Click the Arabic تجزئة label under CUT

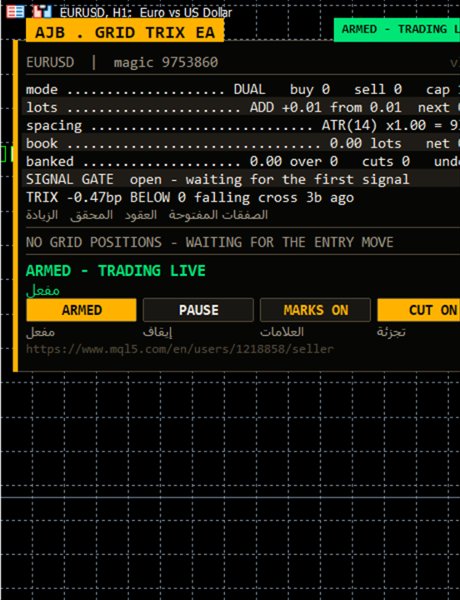391,332
